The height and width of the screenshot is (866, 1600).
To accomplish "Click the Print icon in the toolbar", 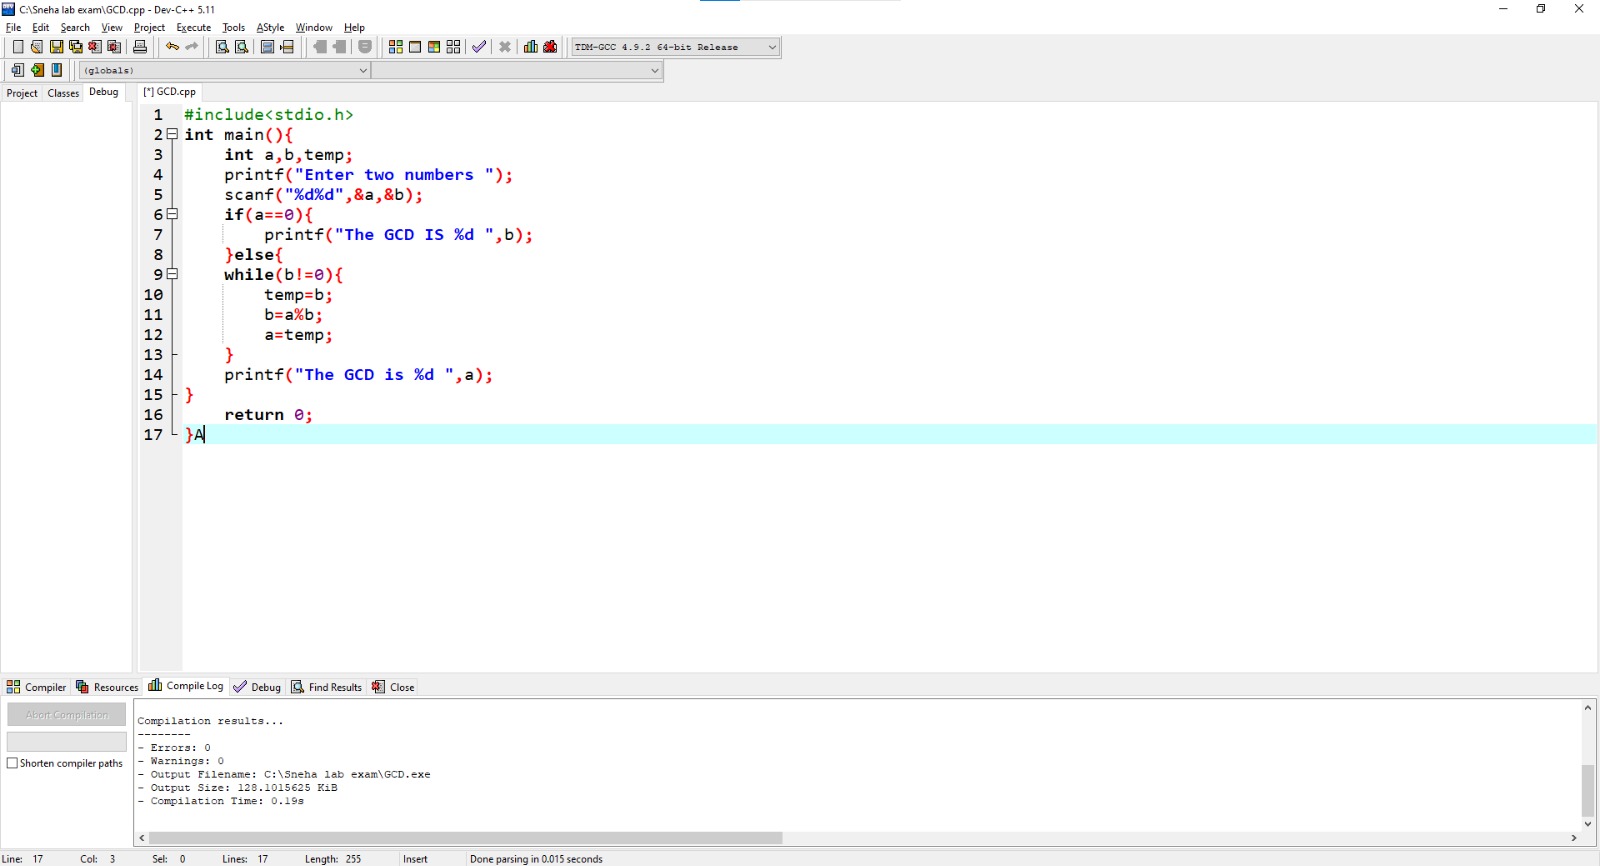I will [140, 47].
